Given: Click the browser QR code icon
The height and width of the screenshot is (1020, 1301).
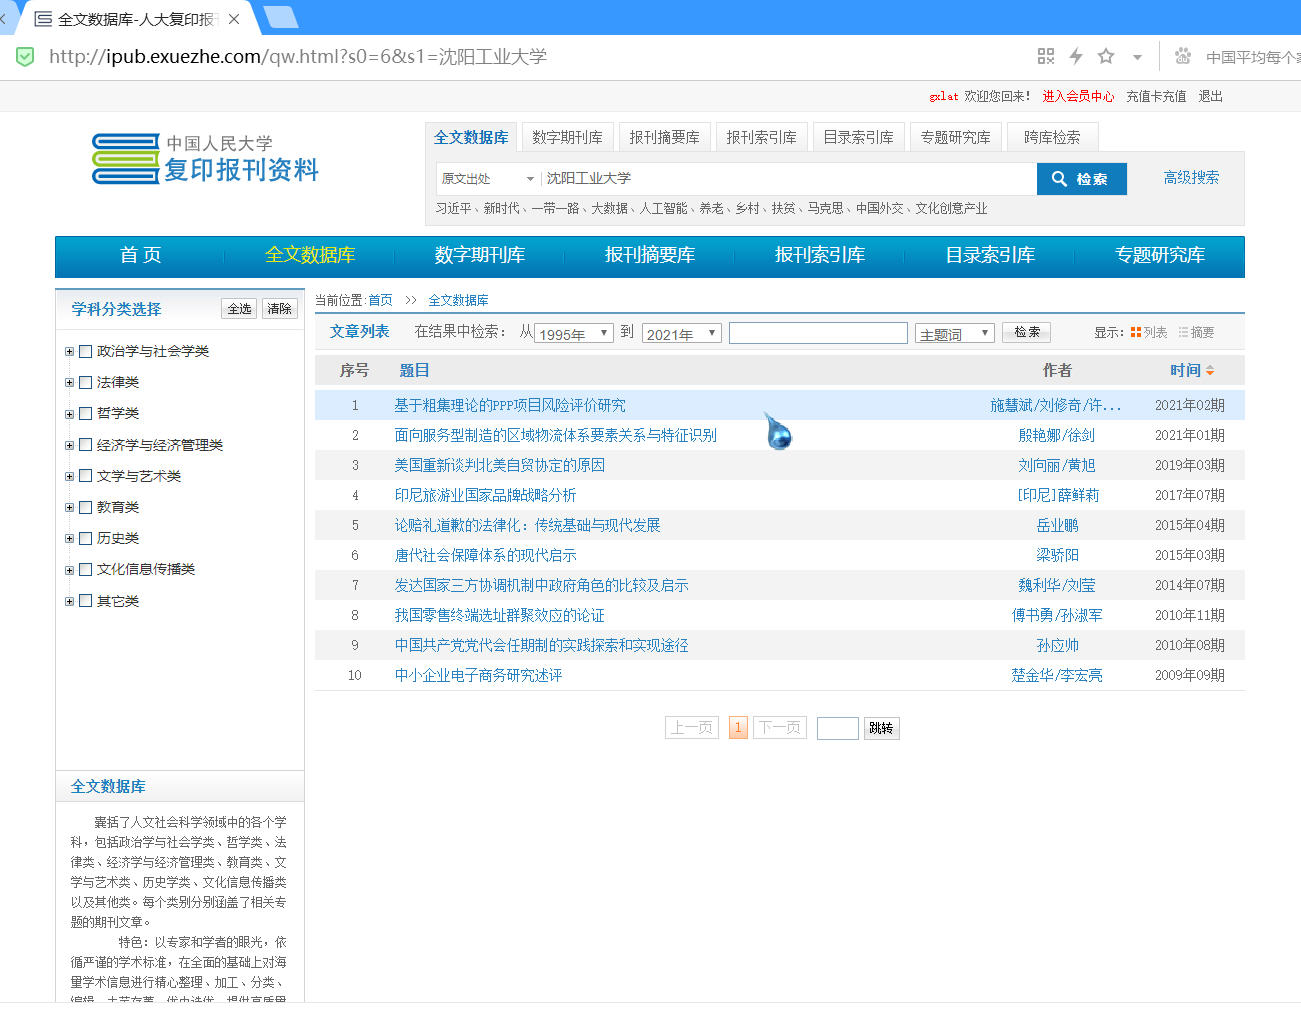Looking at the screenshot, I should [1046, 56].
